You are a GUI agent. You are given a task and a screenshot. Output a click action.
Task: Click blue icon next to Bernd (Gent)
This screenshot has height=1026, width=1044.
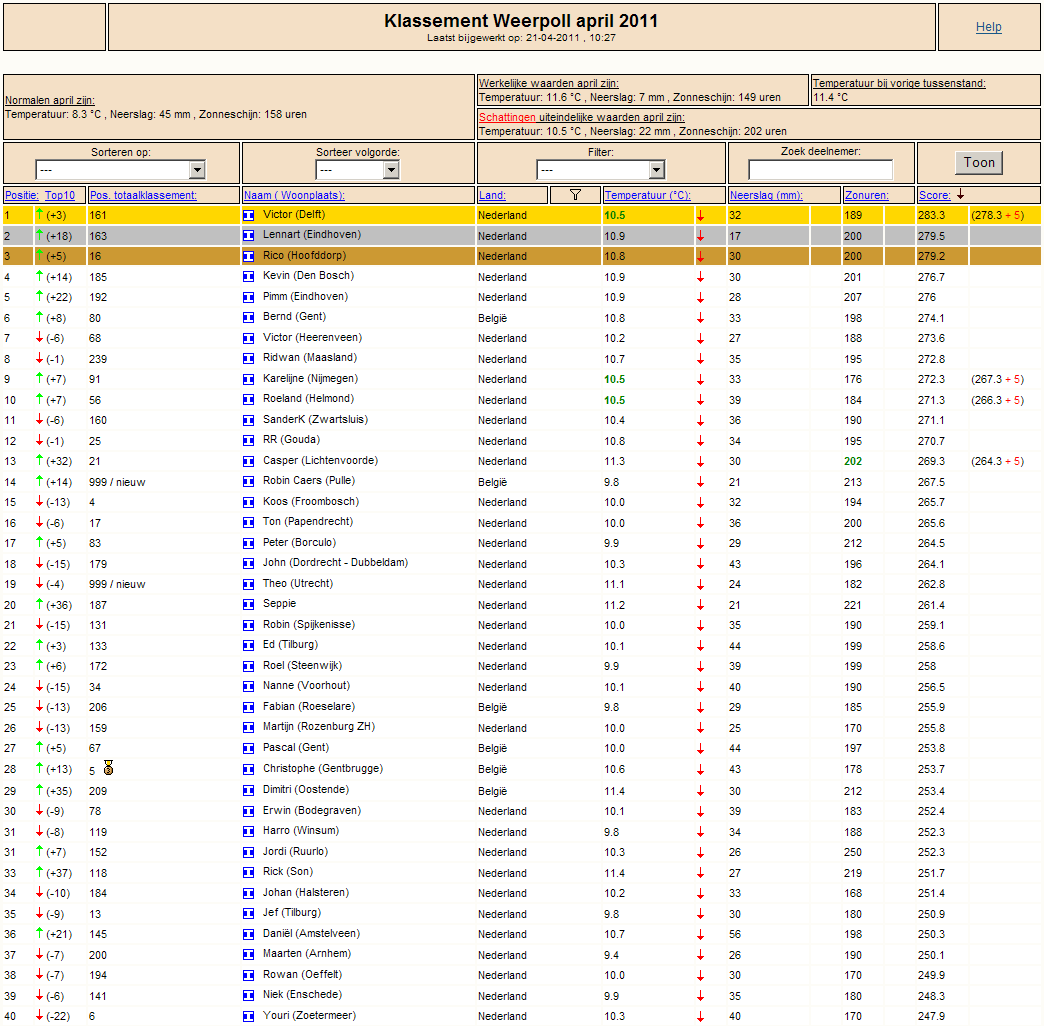[248, 318]
